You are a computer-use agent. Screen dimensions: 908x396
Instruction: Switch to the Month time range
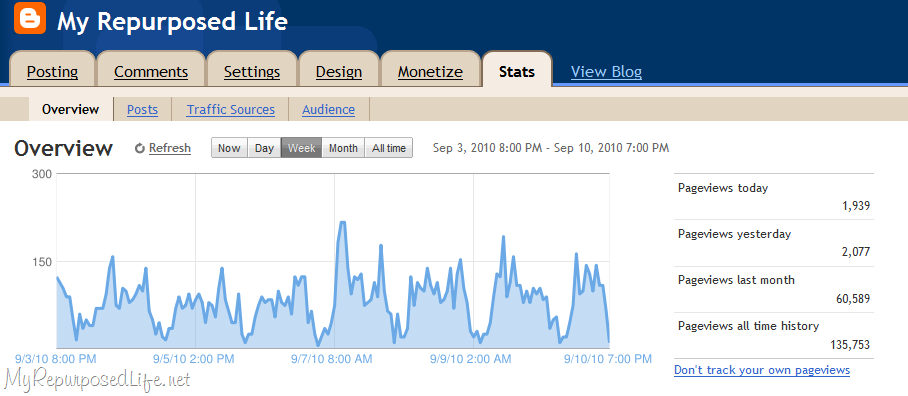pyautogui.click(x=343, y=148)
